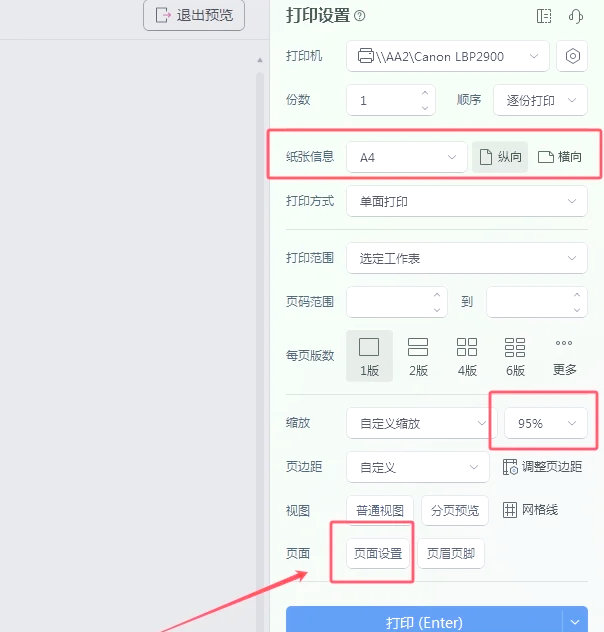Click the 页码范围 end page field
604x632 pixels.
537,302
